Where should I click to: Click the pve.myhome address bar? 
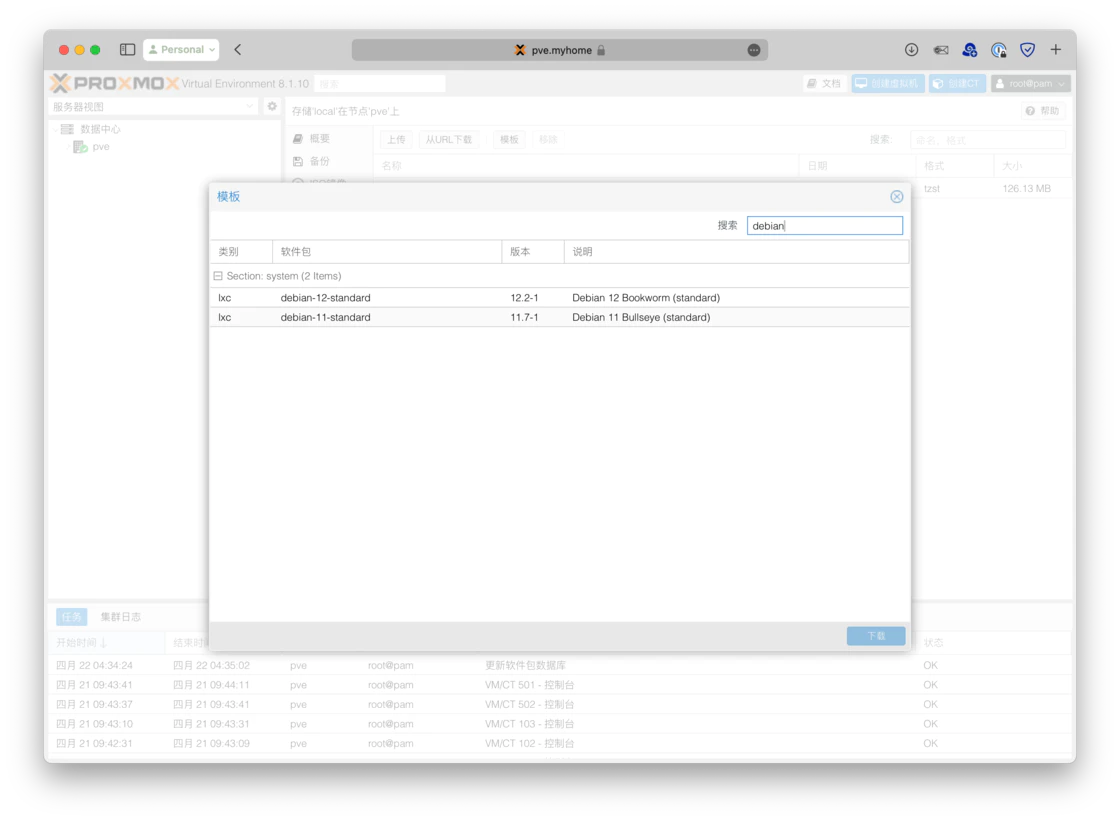pyautogui.click(x=559, y=50)
